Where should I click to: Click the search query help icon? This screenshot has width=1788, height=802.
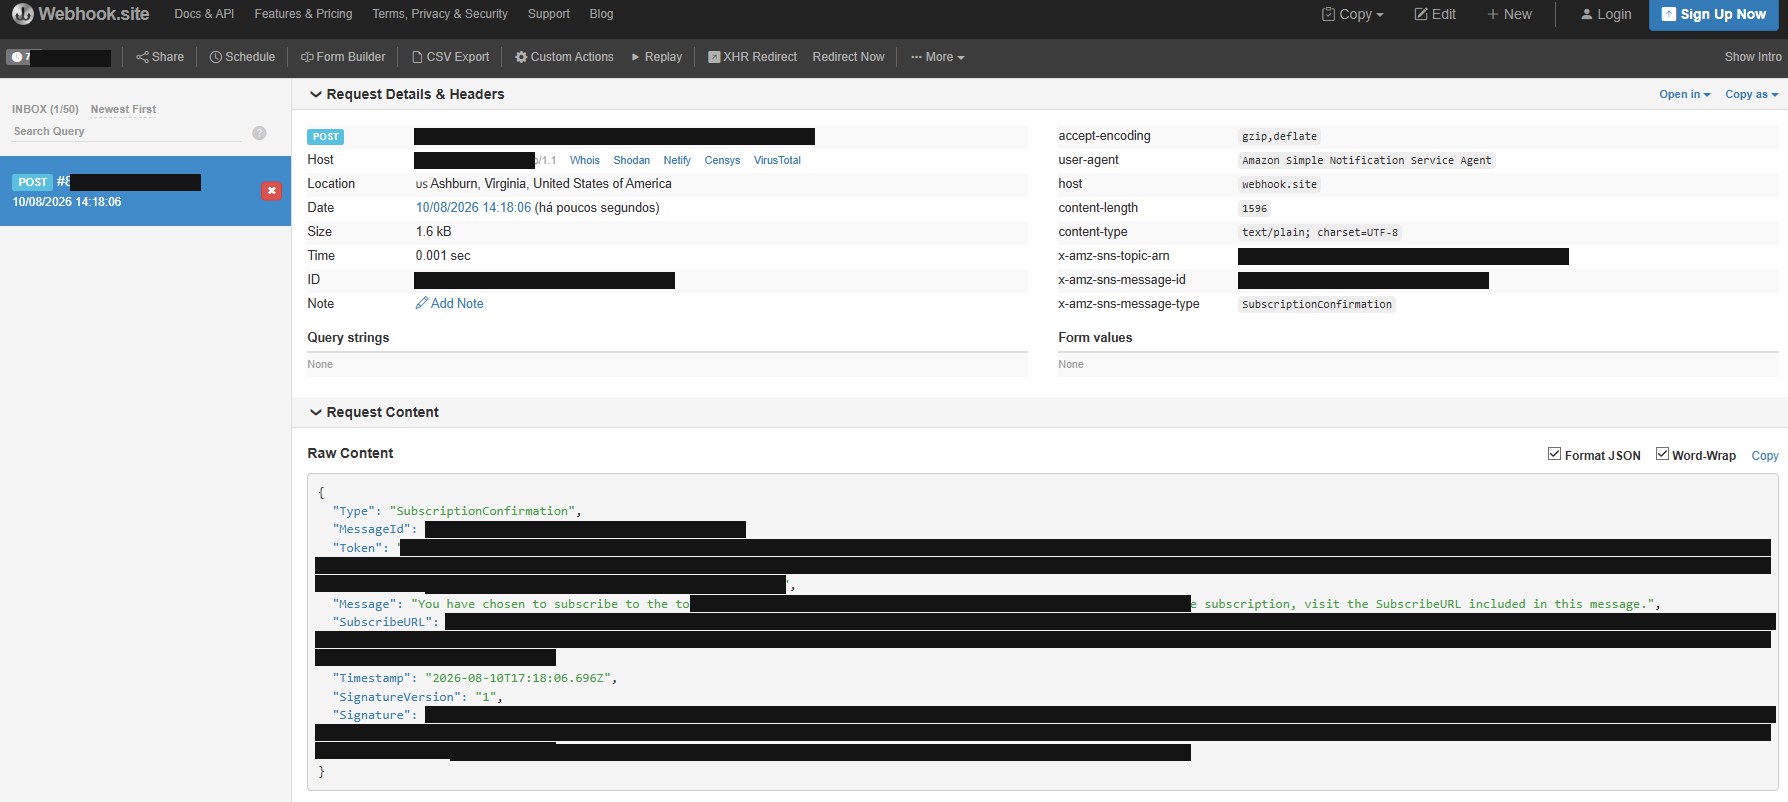tap(259, 133)
